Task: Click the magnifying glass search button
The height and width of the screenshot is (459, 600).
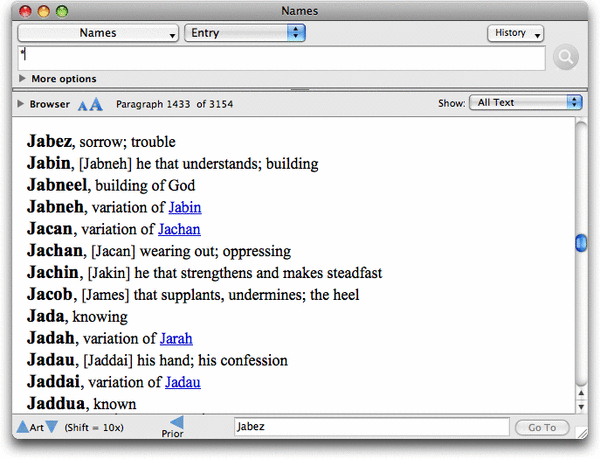Action: [x=566, y=58]
